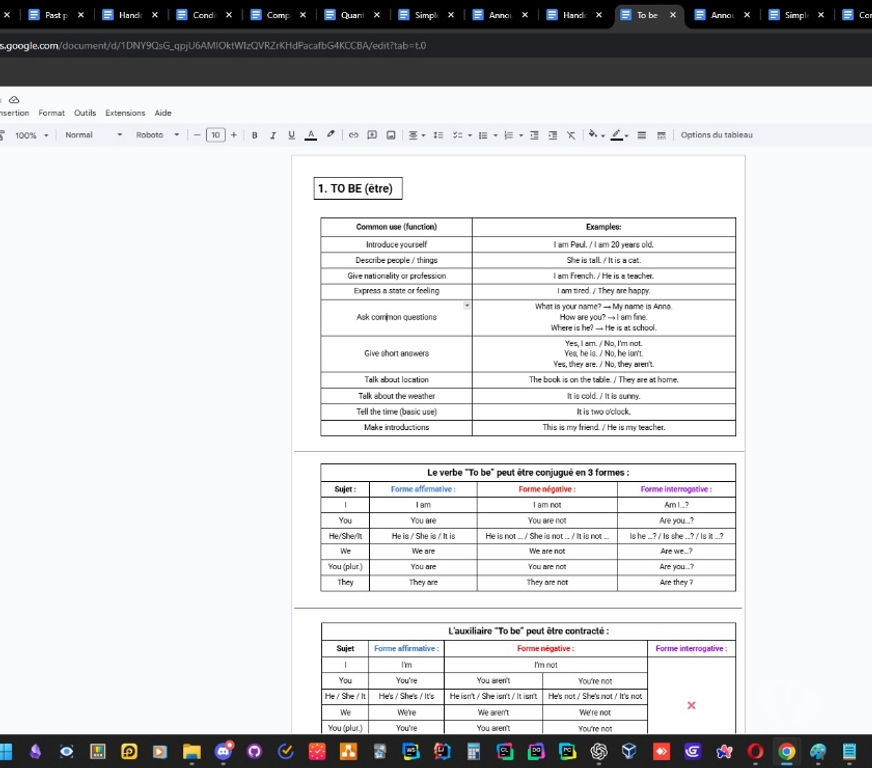Viewport: 872px width, 768px height.
Task: Click the line spacing icon
Action: point(438,135)
